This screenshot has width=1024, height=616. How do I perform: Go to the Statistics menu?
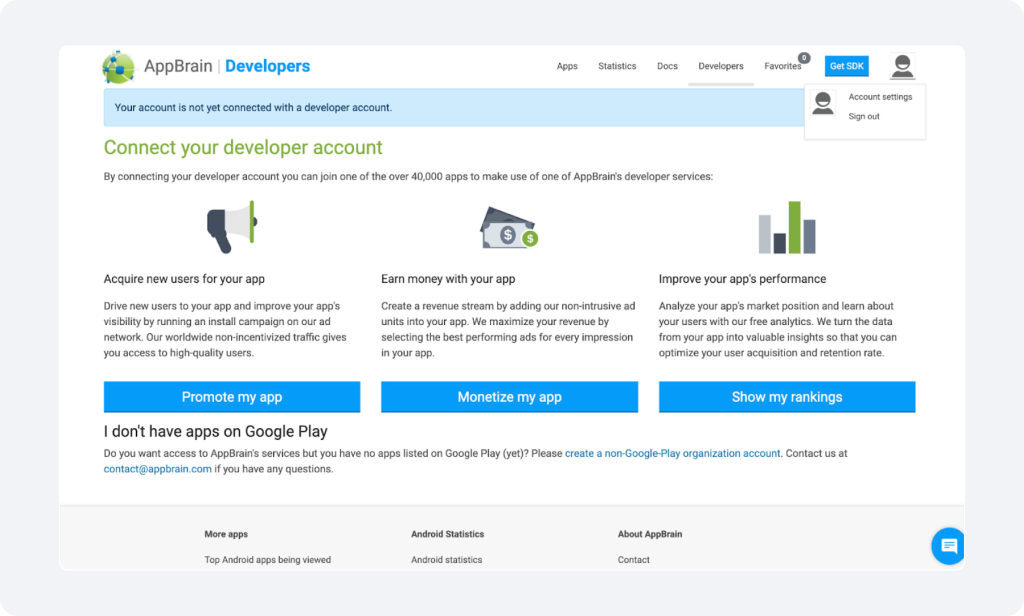(x=617, y=66)
